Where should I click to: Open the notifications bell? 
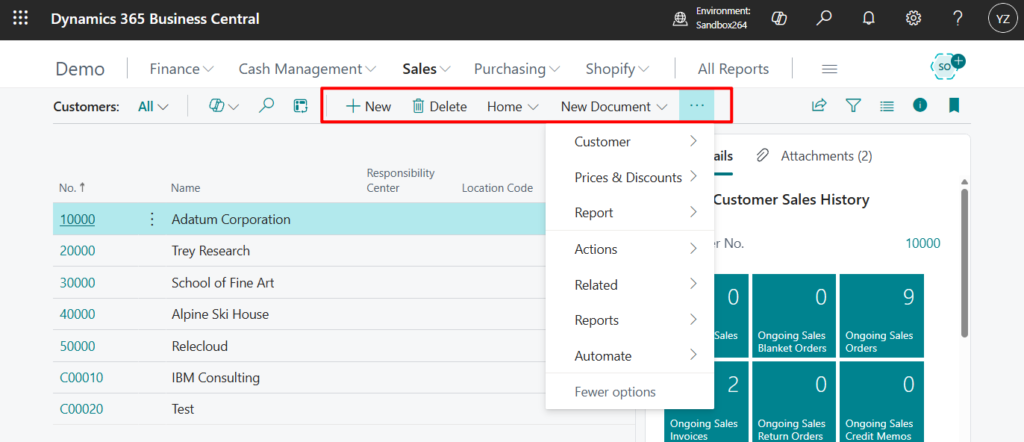coord(869,19)
